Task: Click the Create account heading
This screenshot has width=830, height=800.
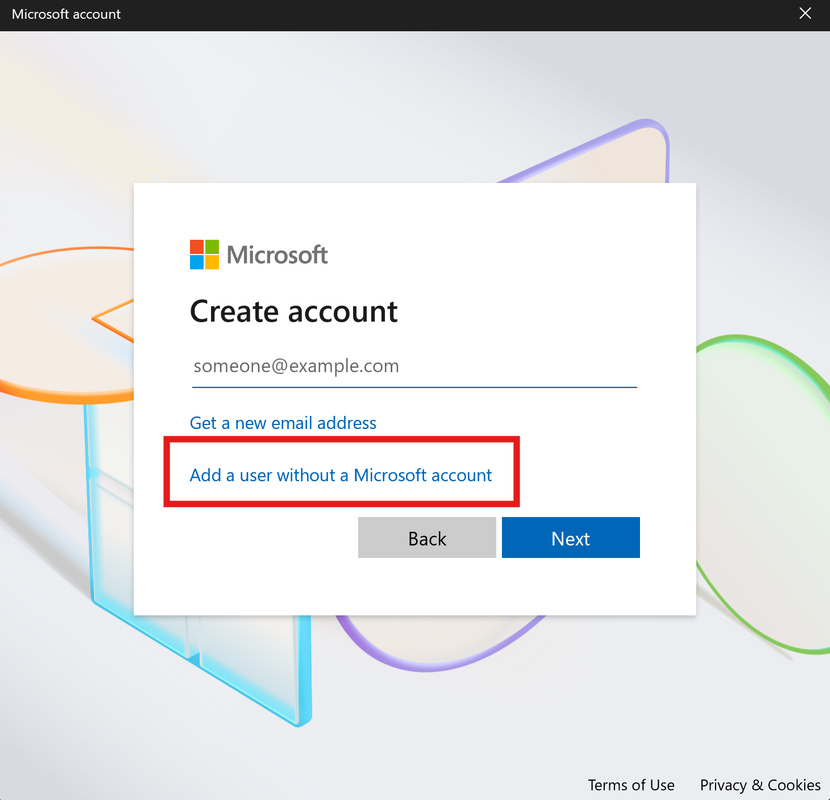Action: click(293, 311)
